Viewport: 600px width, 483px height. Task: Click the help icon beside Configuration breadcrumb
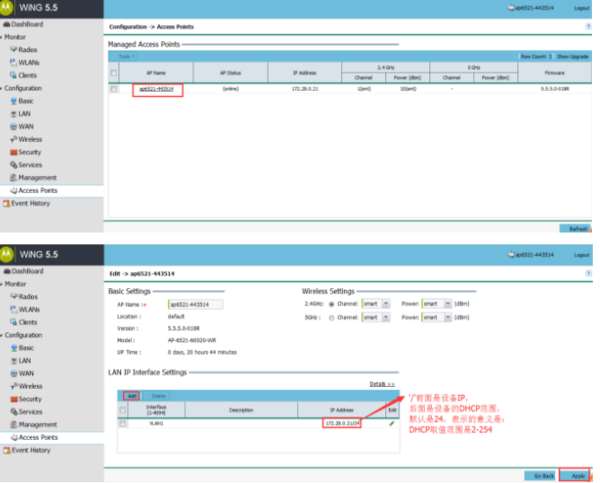click(x=588, y=26)
